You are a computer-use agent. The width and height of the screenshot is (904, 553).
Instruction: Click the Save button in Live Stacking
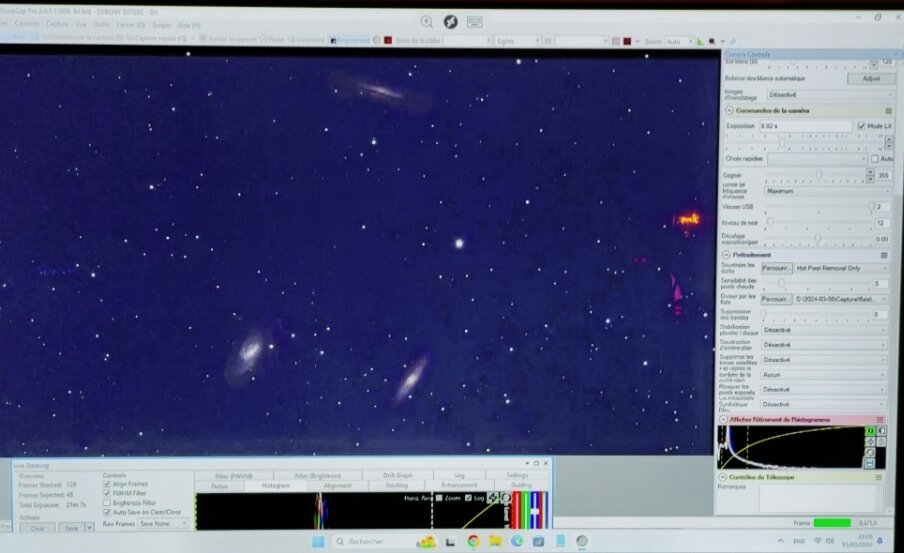[71, 528]
